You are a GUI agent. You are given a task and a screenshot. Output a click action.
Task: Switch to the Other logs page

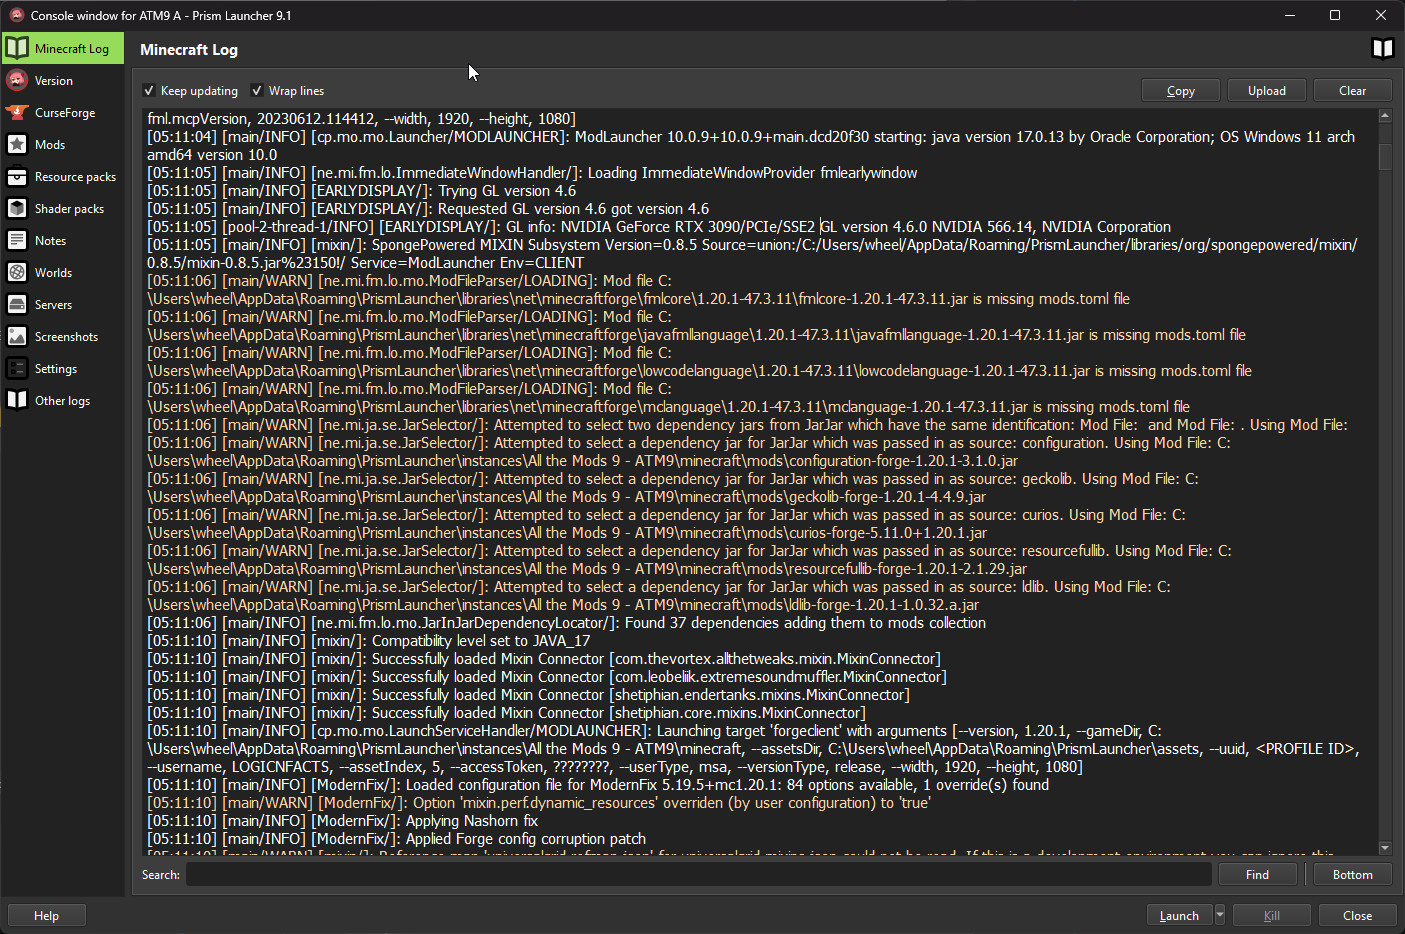(x=62, y=401)
